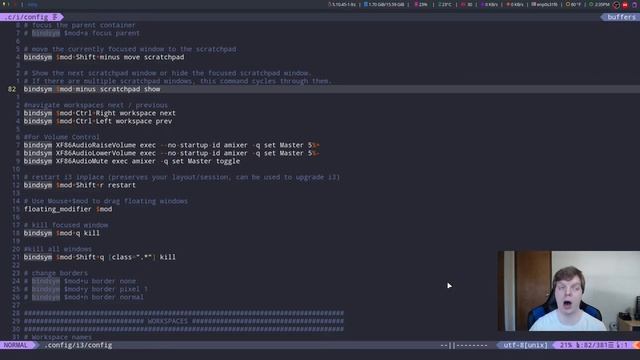Click the 'floating_modifier $mod' line
The image size is (640, 360).
68,209
